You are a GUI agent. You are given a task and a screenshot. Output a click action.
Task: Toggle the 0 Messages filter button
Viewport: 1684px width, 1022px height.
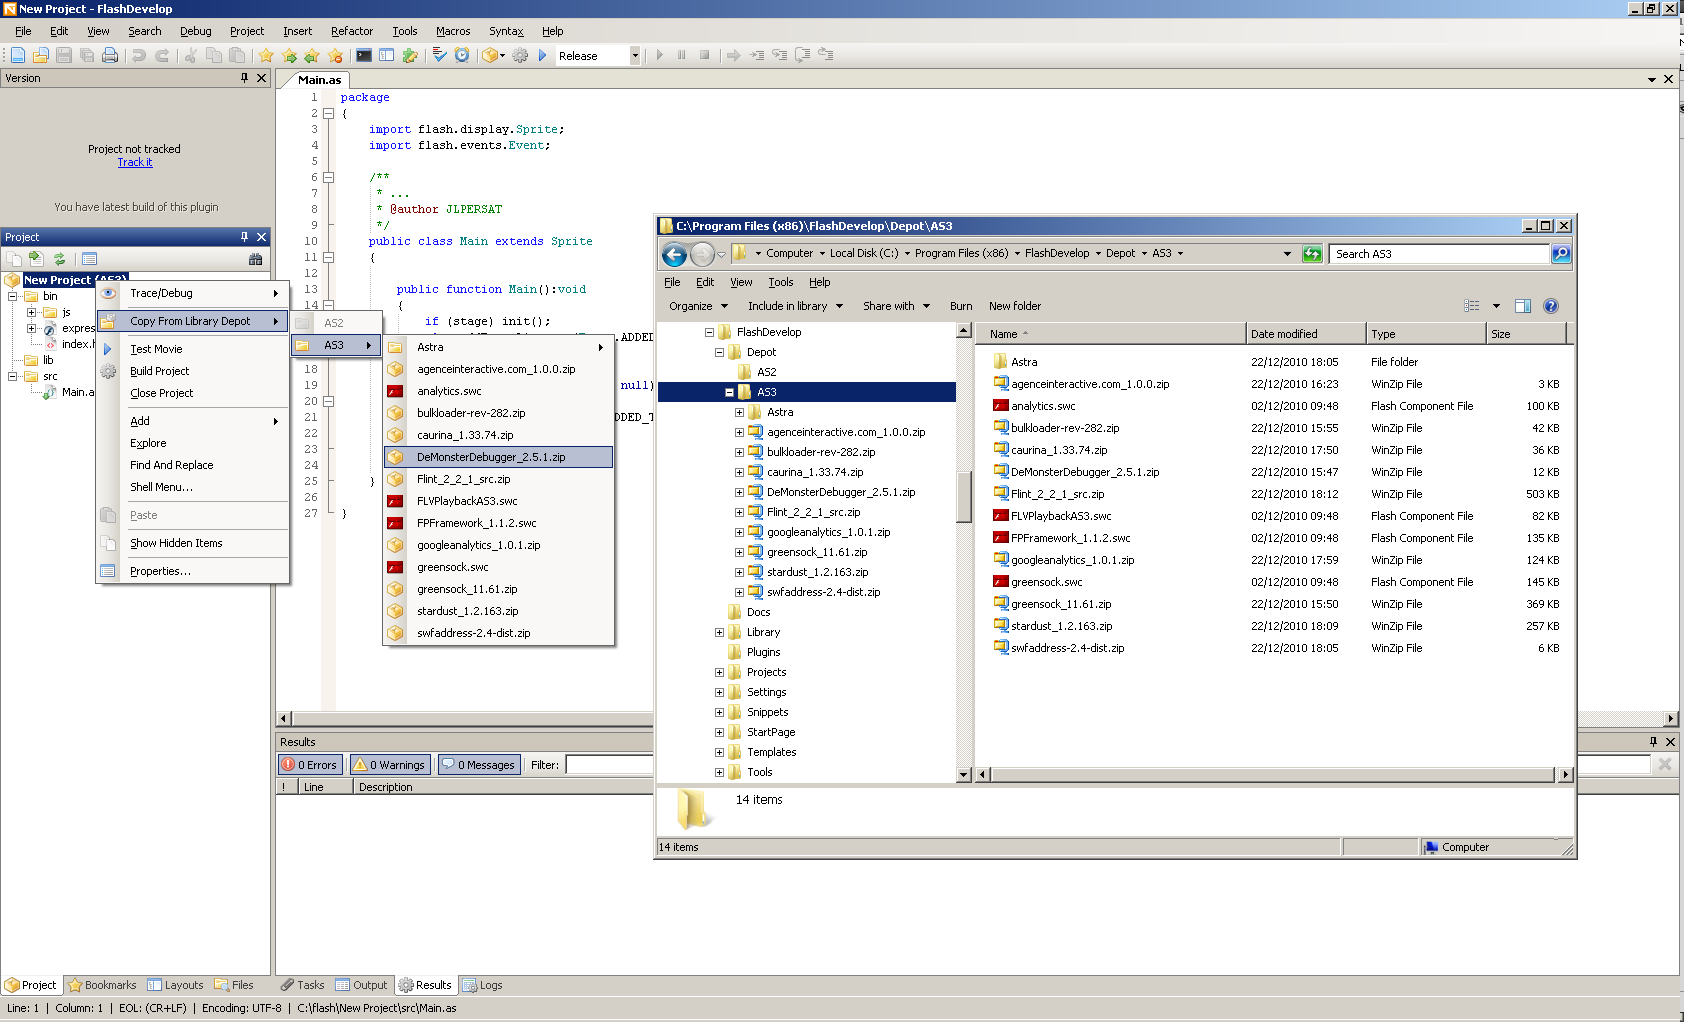point(478,765)
